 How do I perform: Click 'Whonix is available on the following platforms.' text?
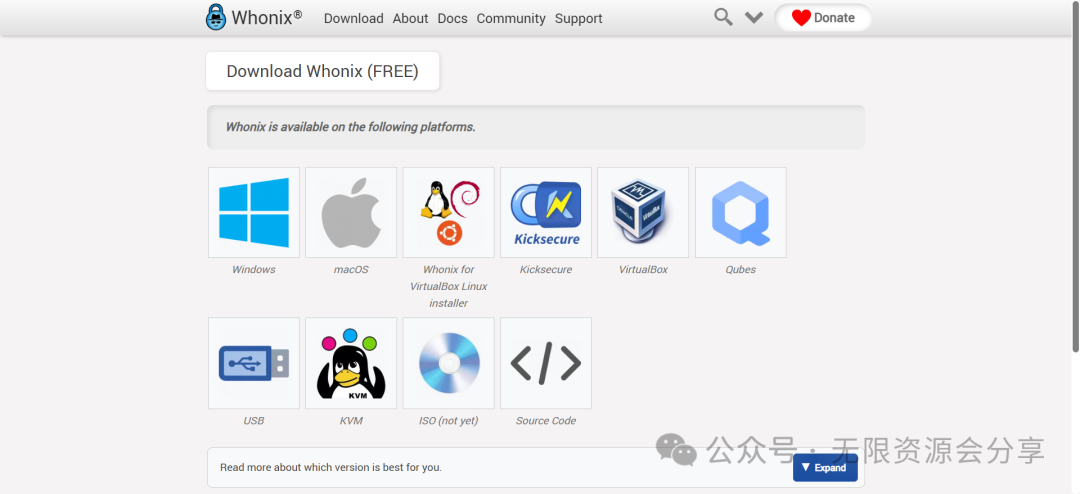tap(351, 127)
